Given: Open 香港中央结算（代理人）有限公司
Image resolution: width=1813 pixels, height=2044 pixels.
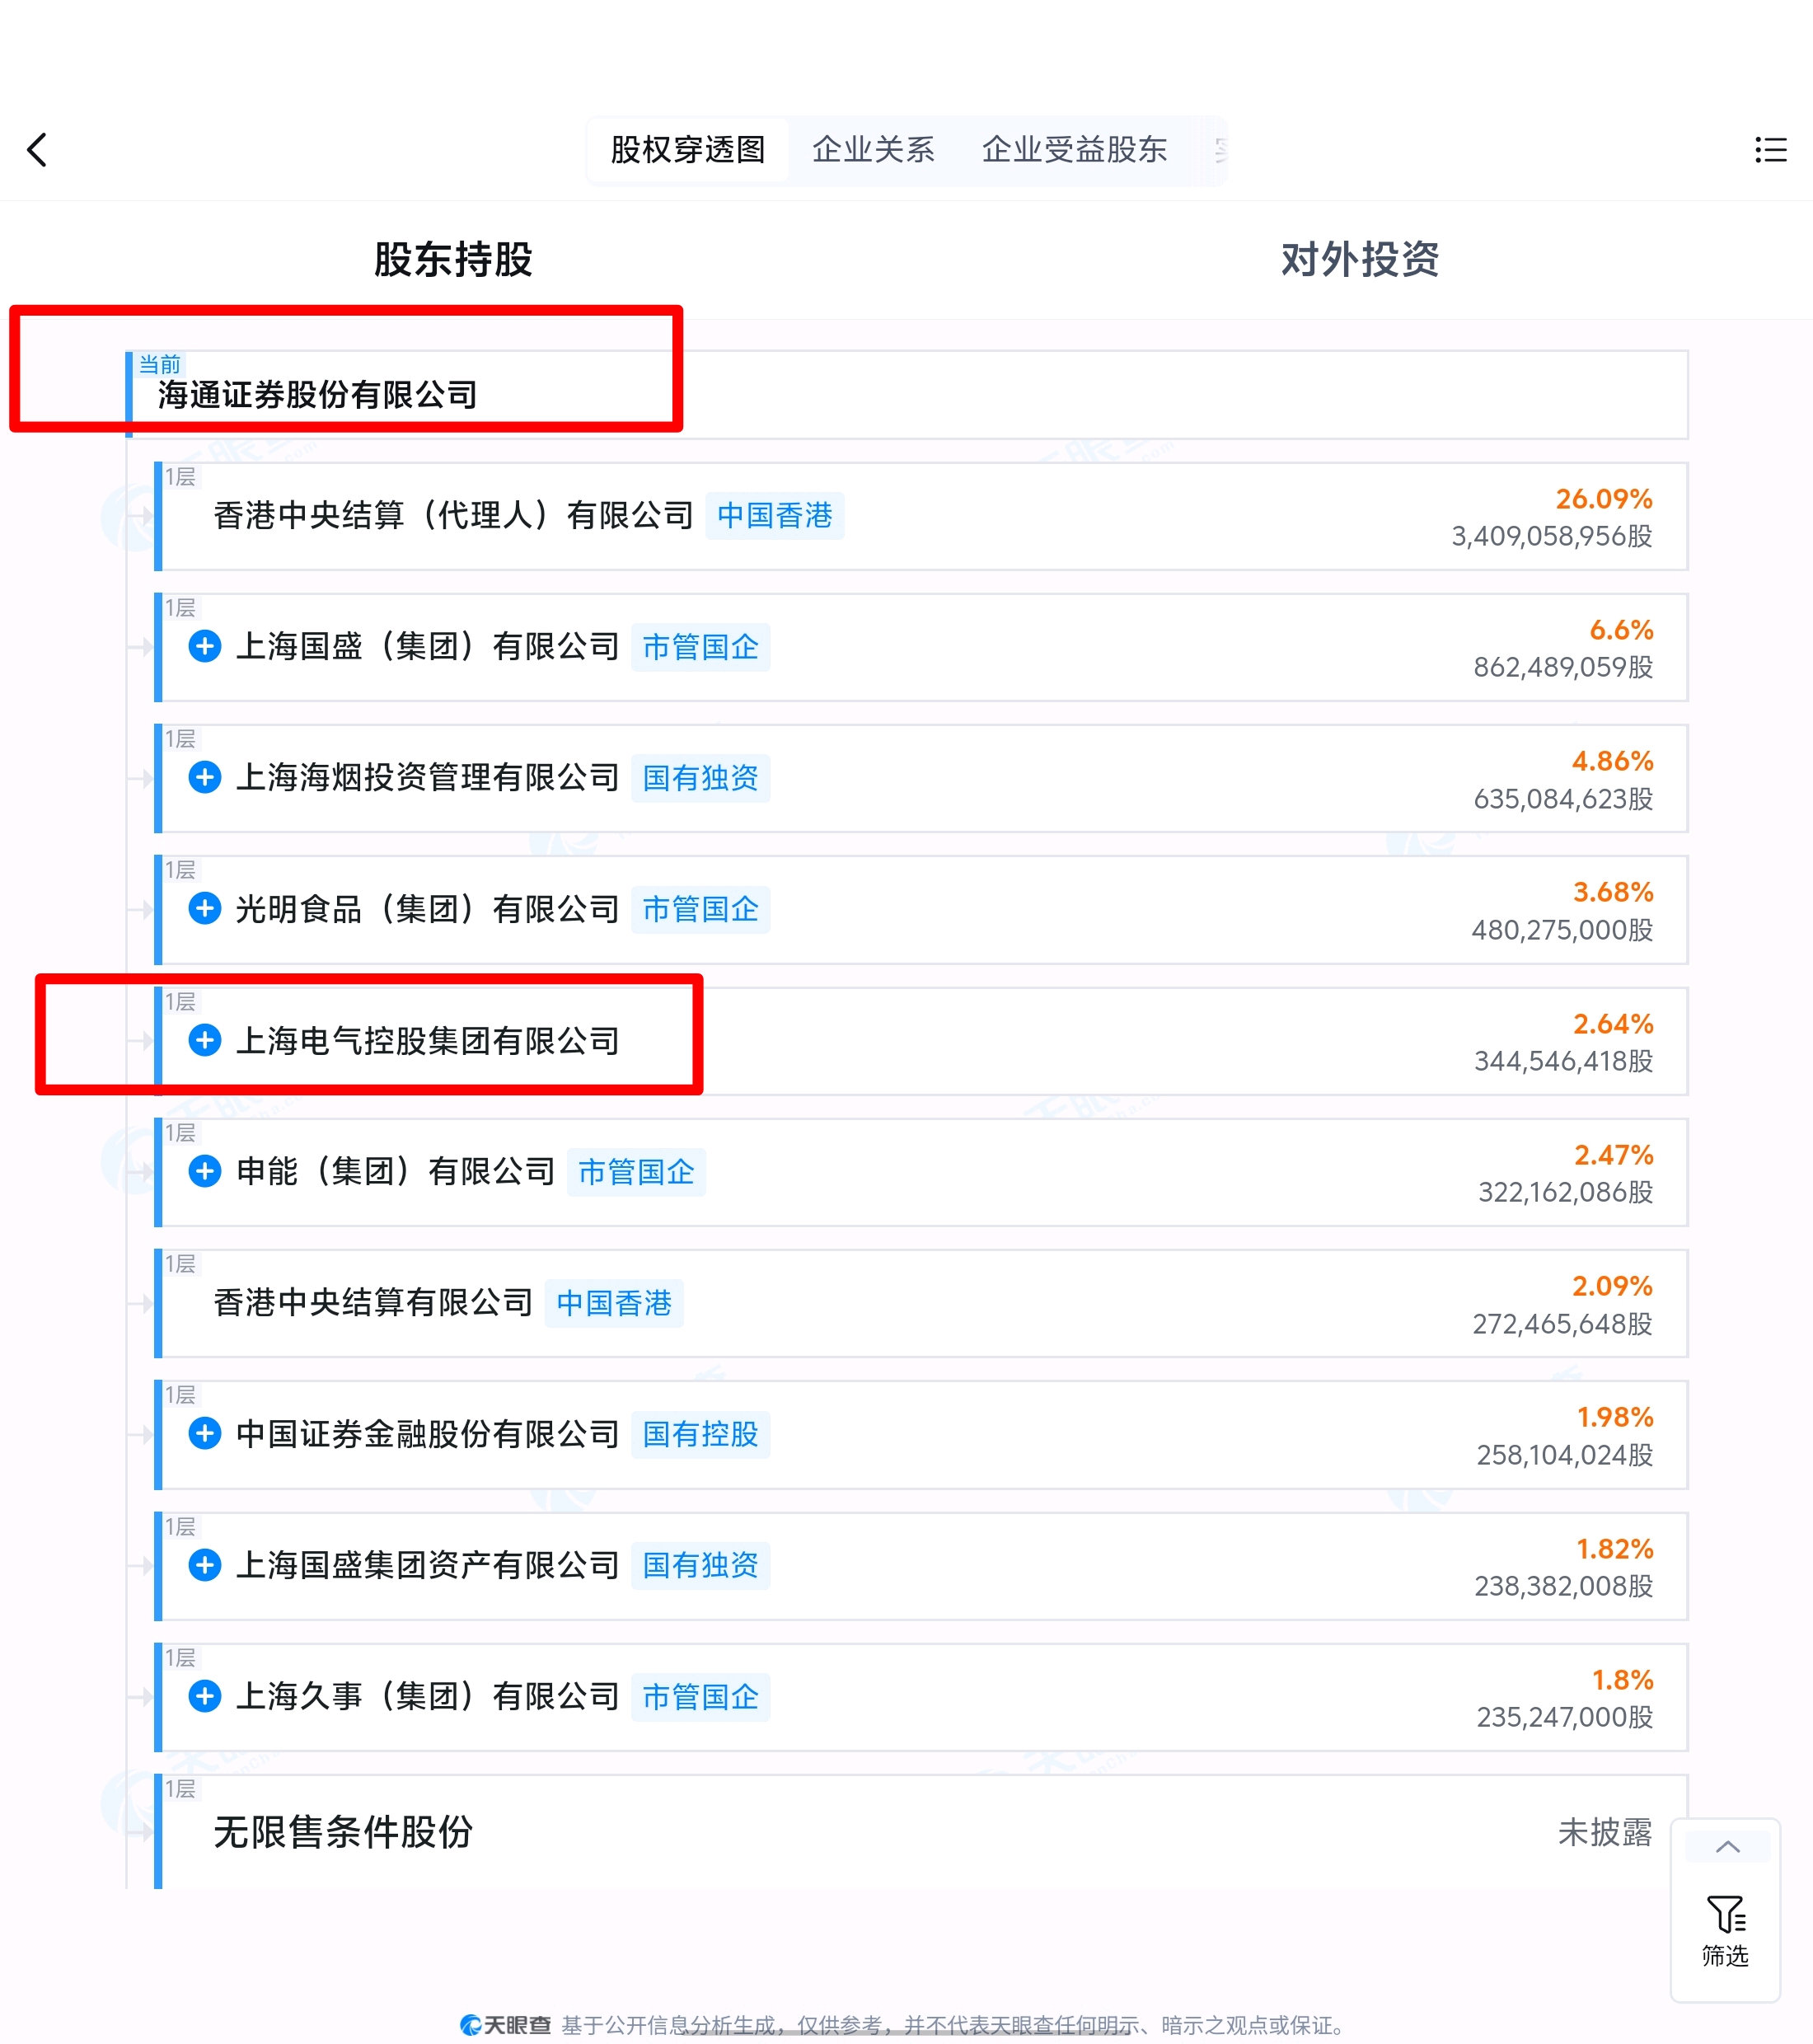Looking at the screenshot, I should pos(453,515).
